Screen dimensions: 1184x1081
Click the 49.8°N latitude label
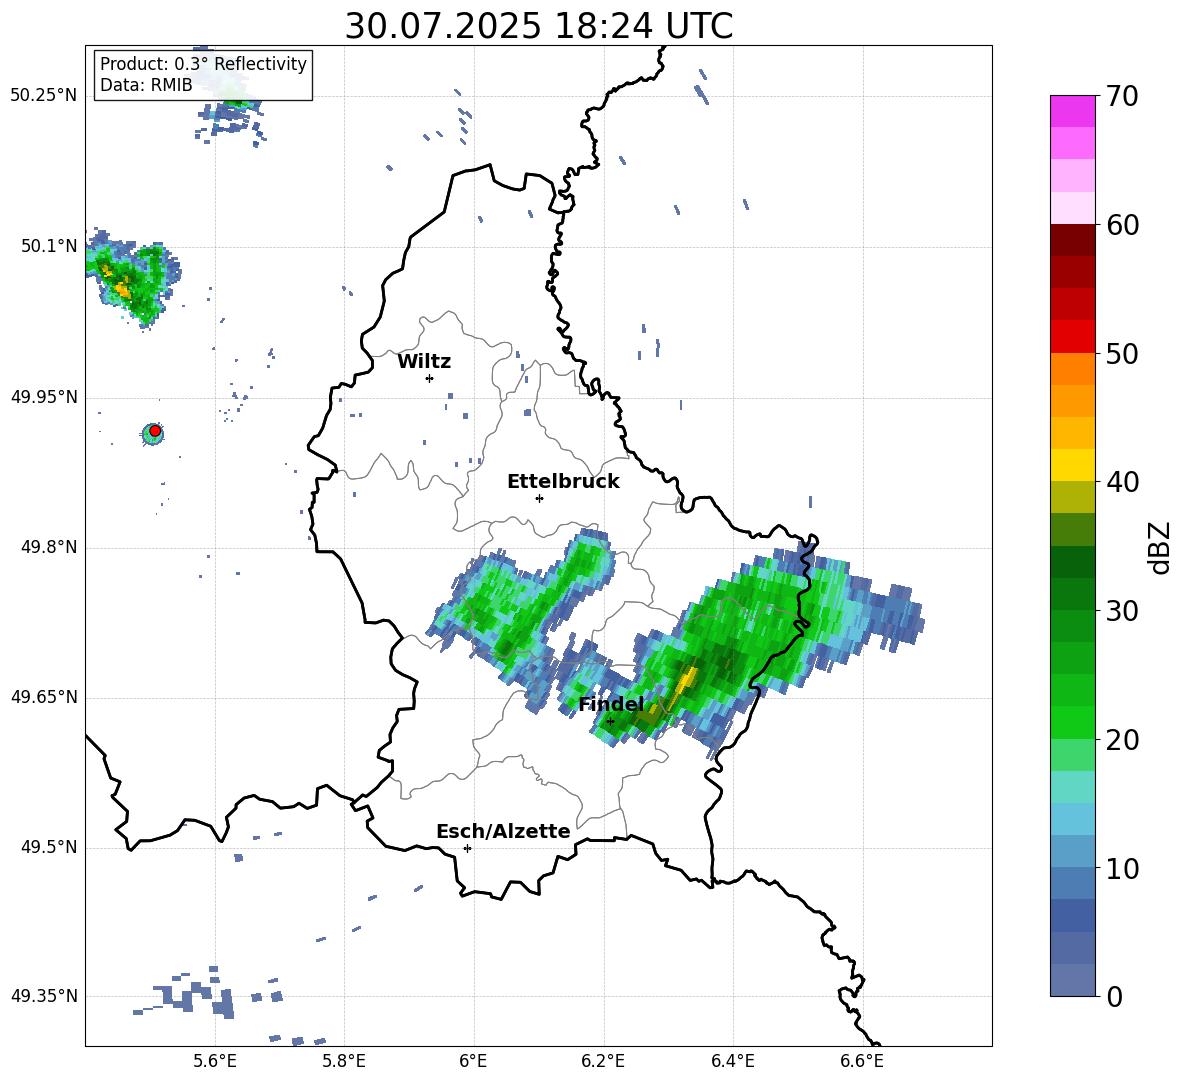click(49, 547)
